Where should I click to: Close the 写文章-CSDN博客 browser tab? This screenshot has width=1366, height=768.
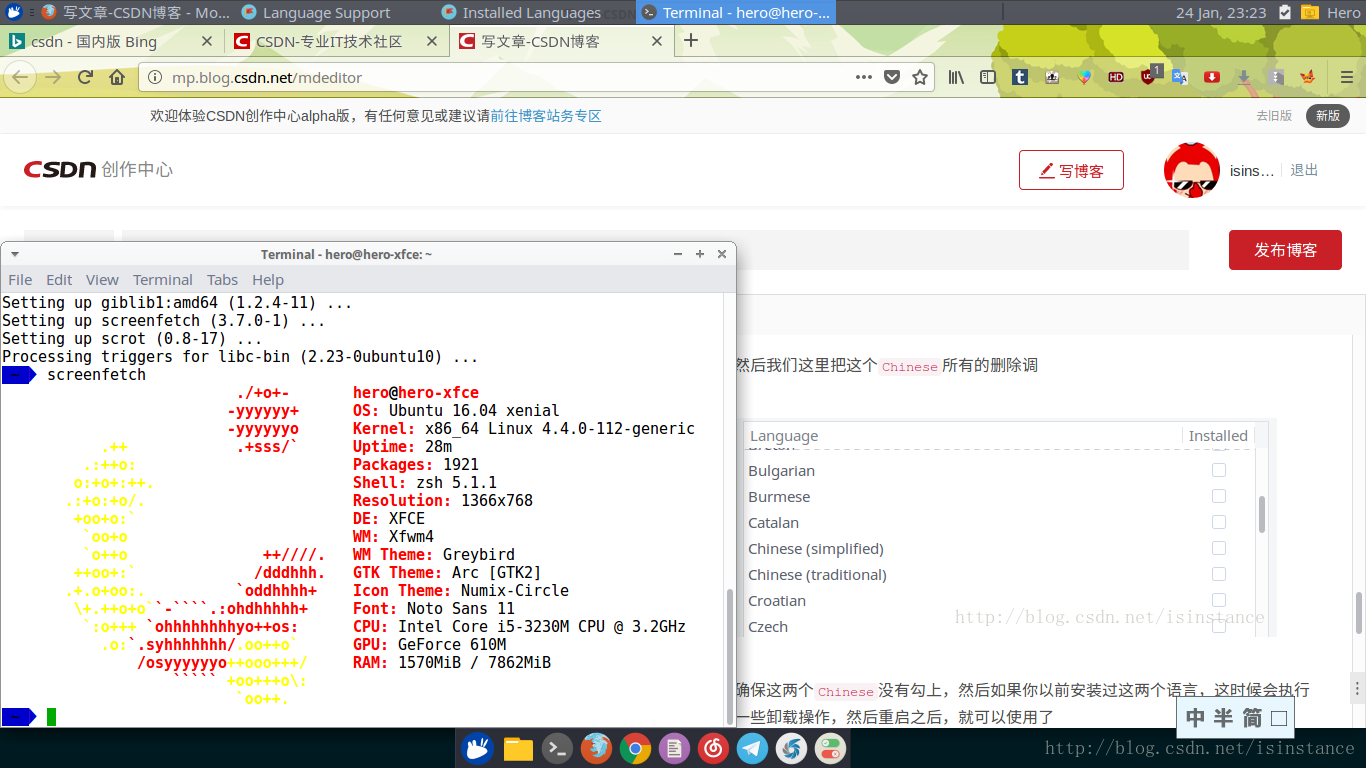coord(657,41)
